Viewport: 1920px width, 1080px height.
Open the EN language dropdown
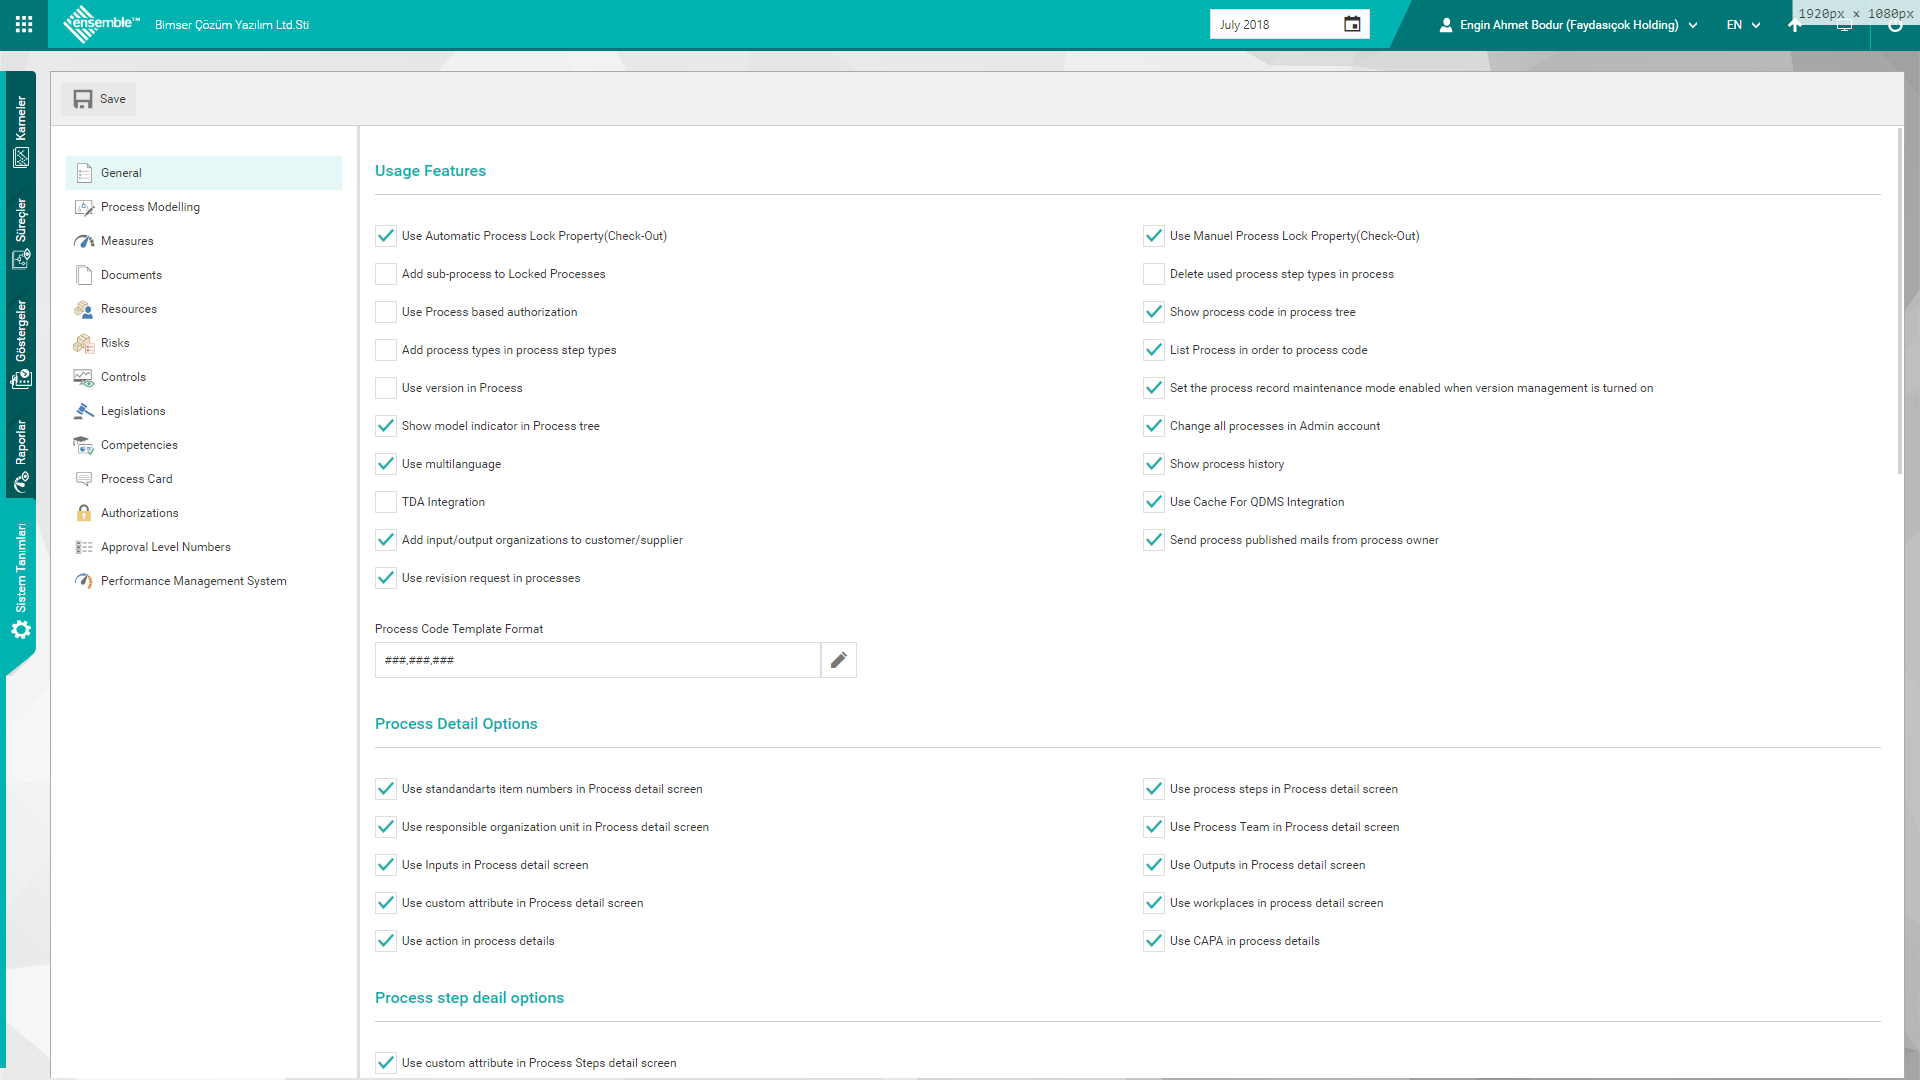point(1743,25)
